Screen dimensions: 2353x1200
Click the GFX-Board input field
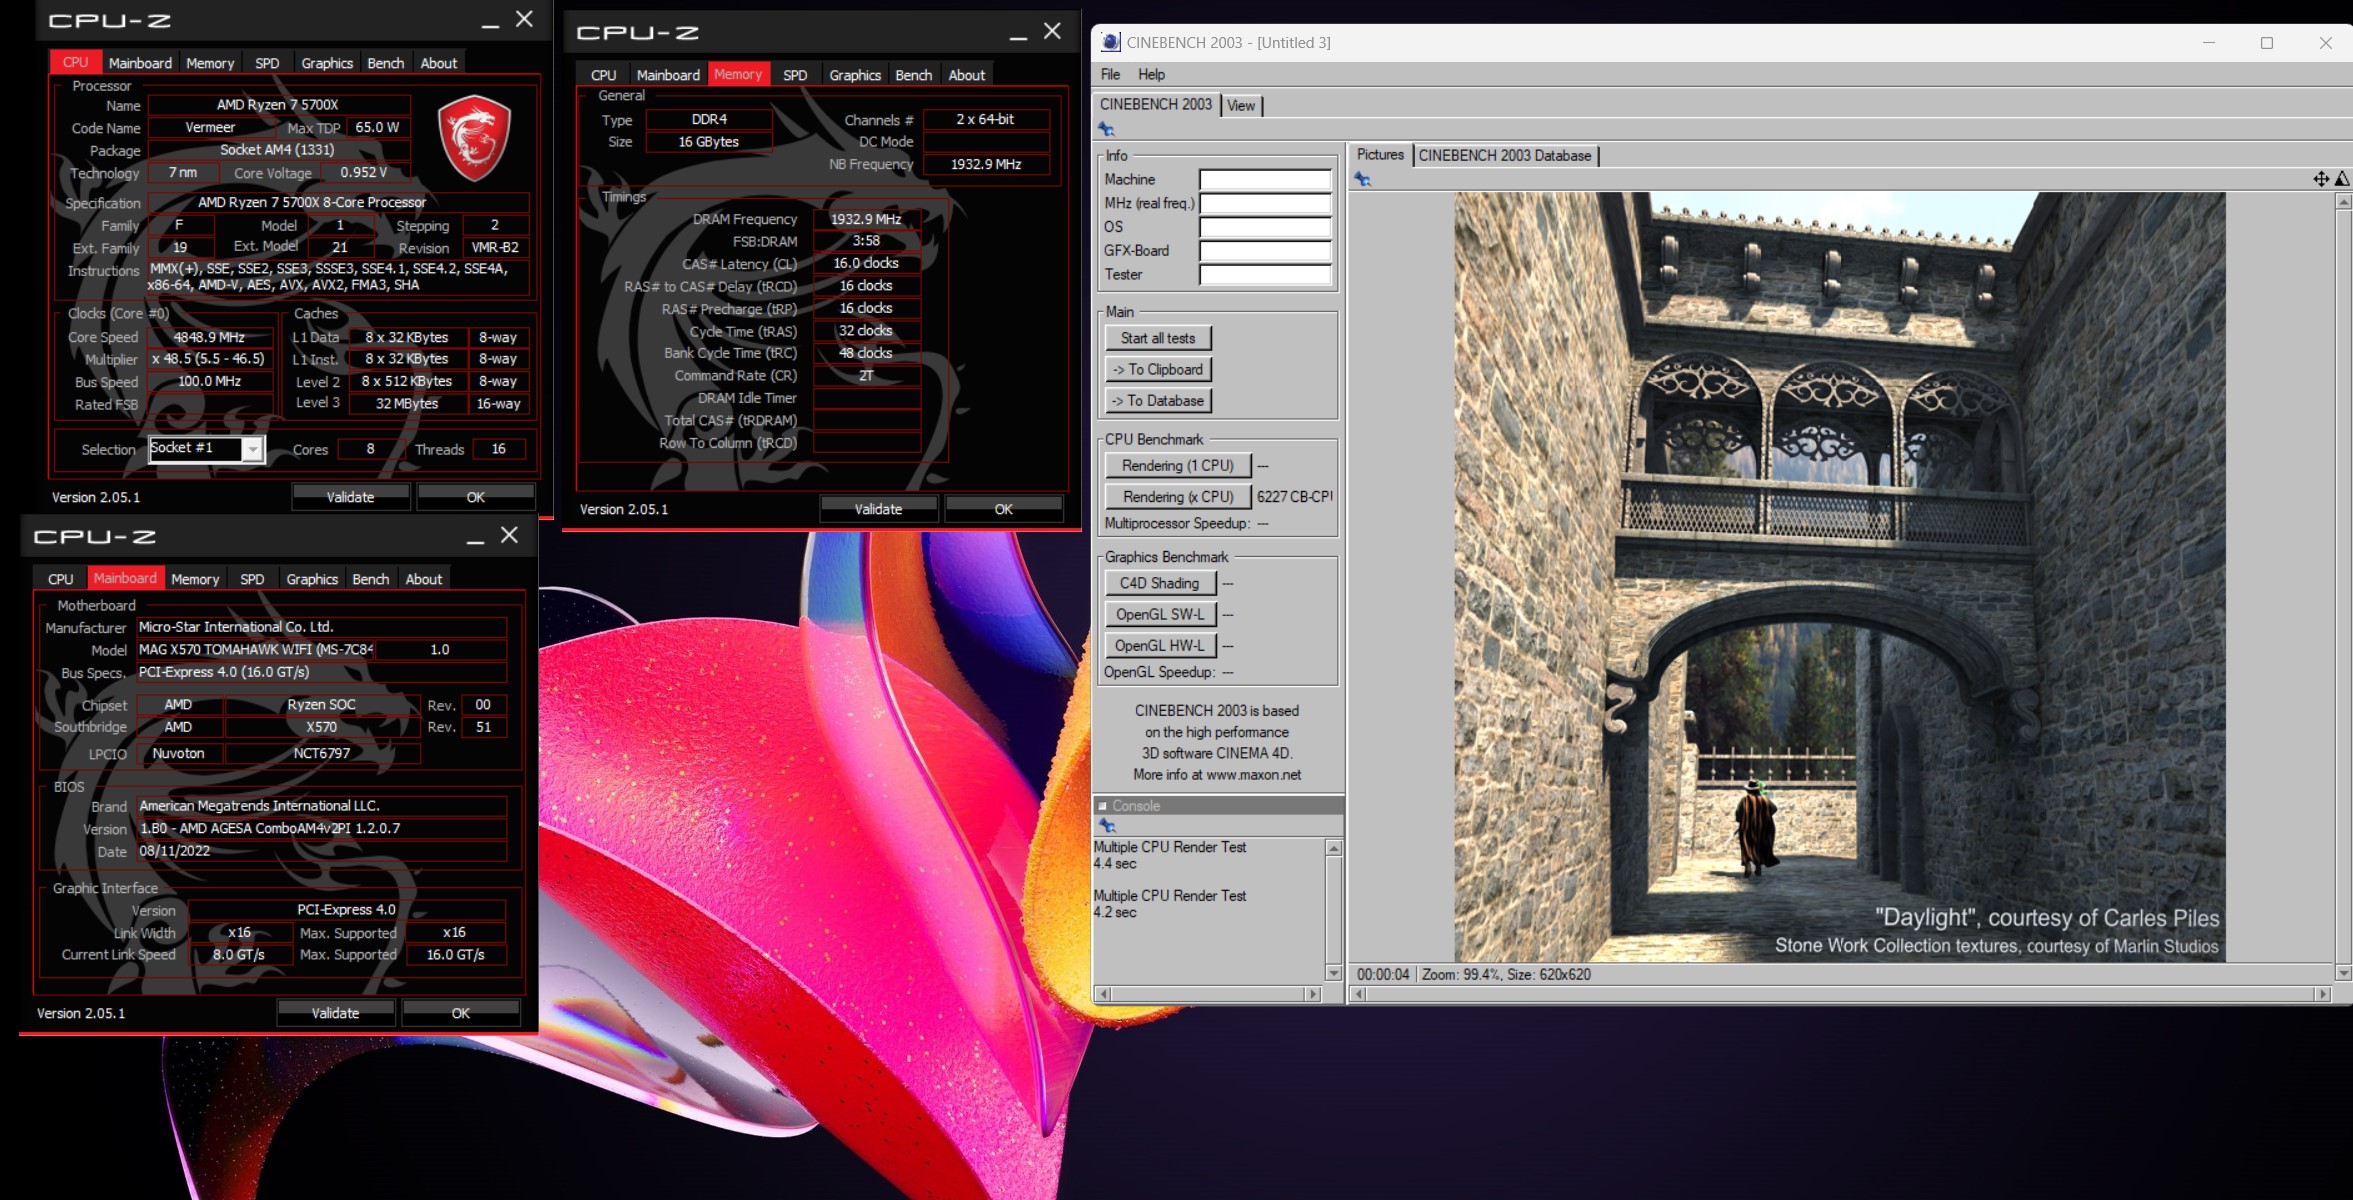click(x=1265, y=251)
